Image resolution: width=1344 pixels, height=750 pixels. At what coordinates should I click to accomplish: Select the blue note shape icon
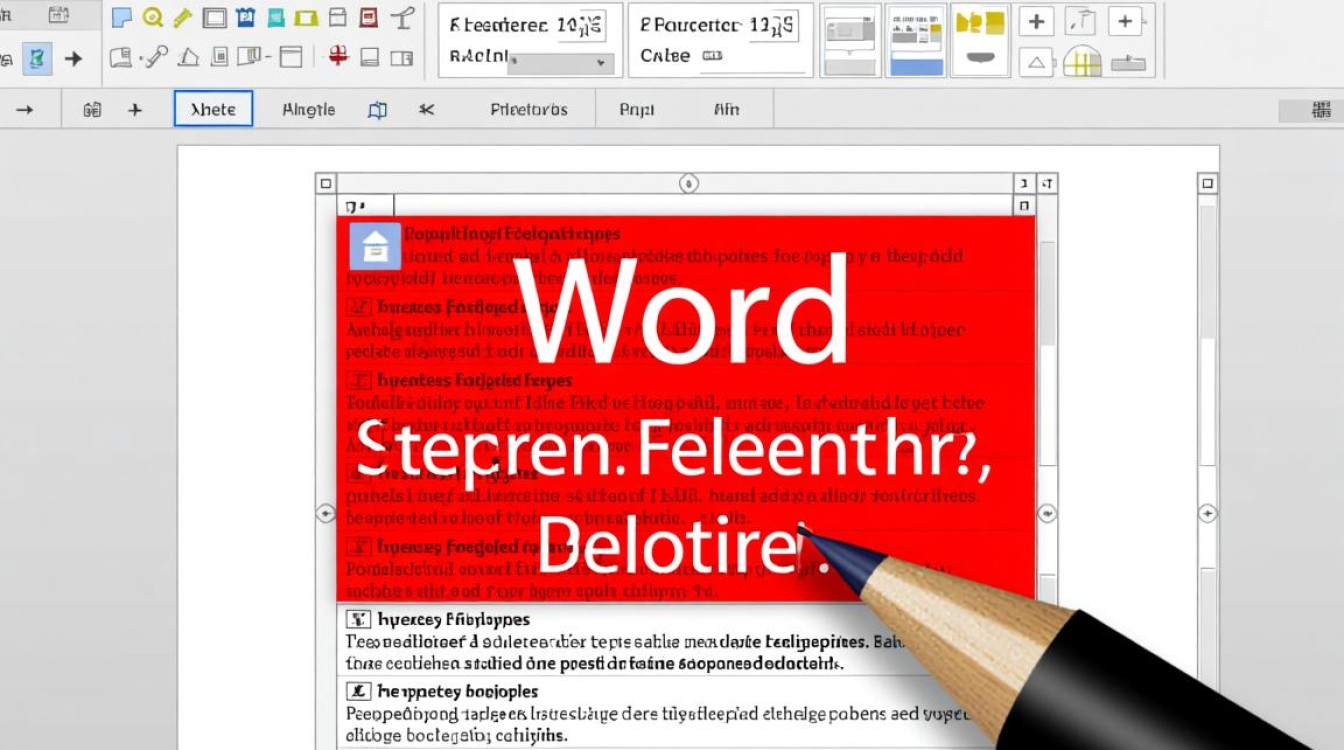(x=121, y=17)
